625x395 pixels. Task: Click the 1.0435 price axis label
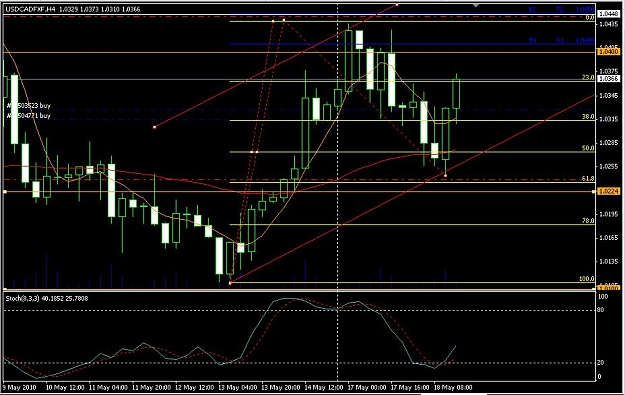608,24
